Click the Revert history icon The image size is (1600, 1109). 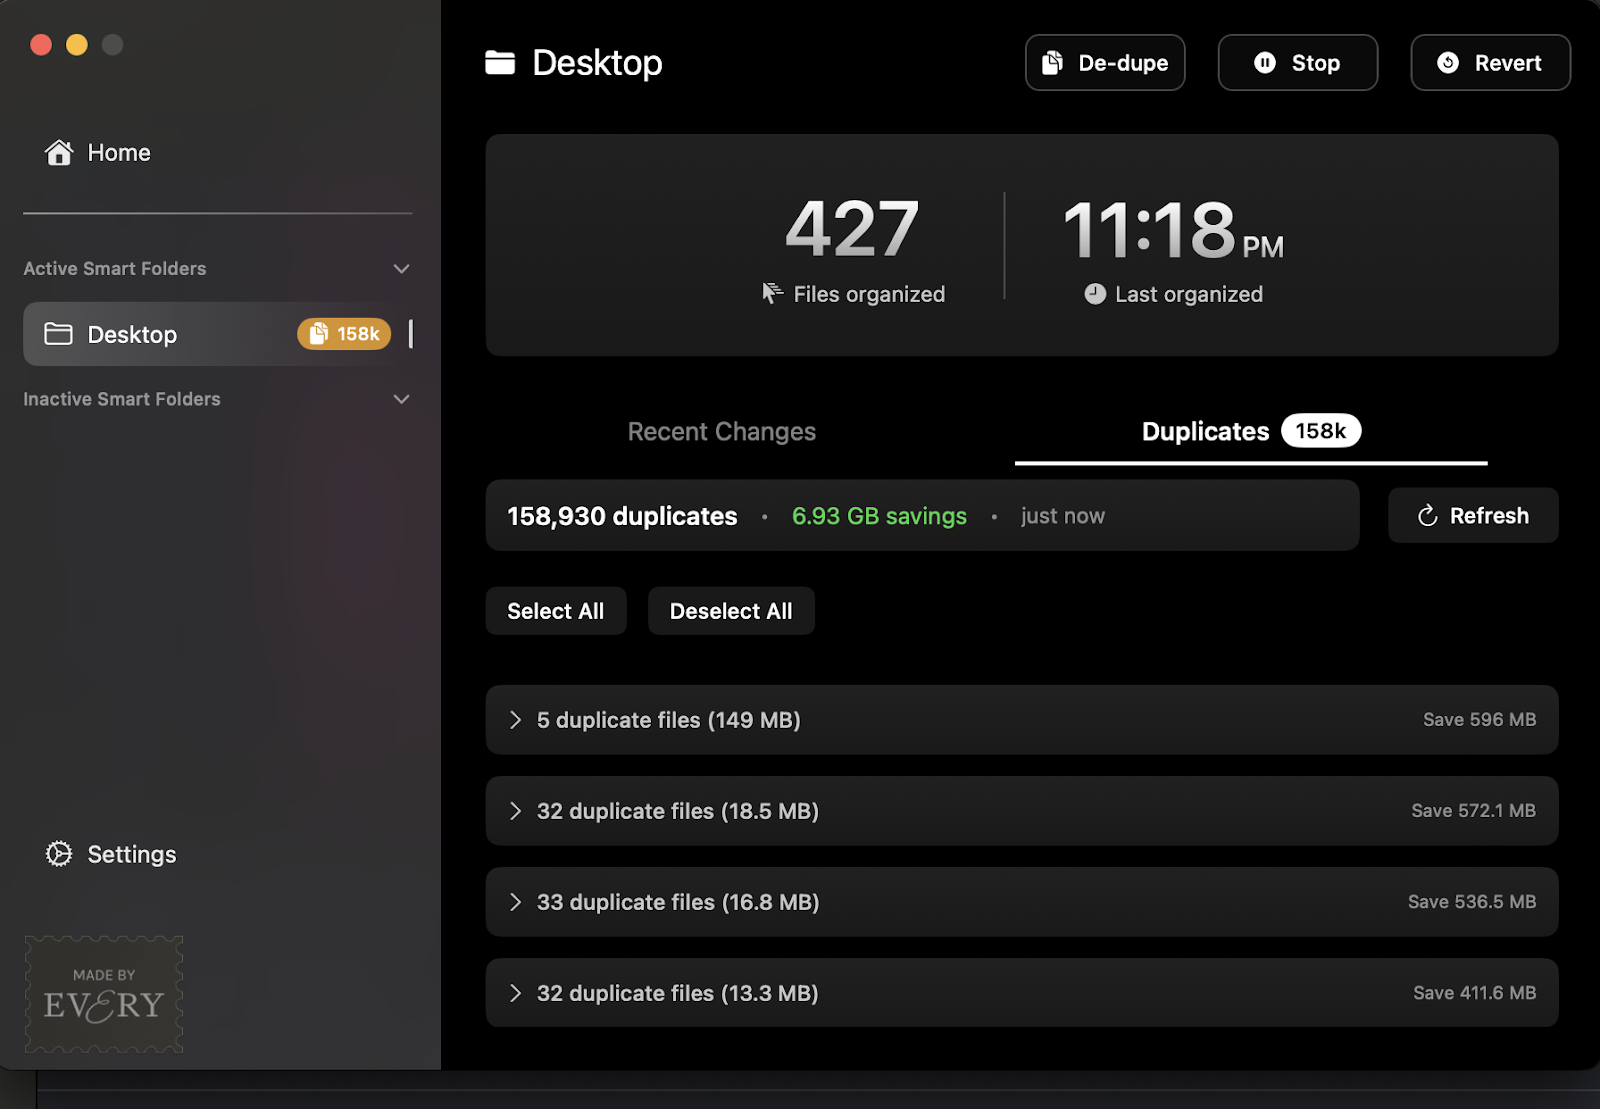point(1447,62)
